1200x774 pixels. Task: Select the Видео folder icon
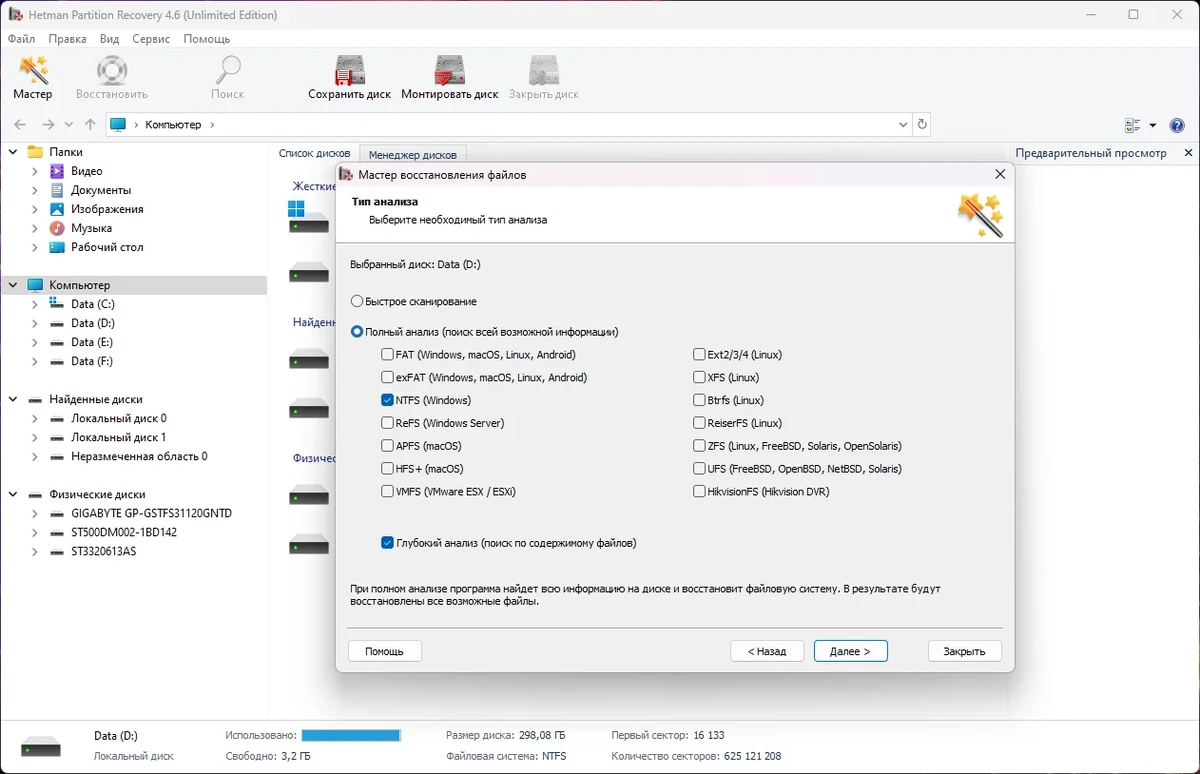pyautogui.click(x=58, y=171)
